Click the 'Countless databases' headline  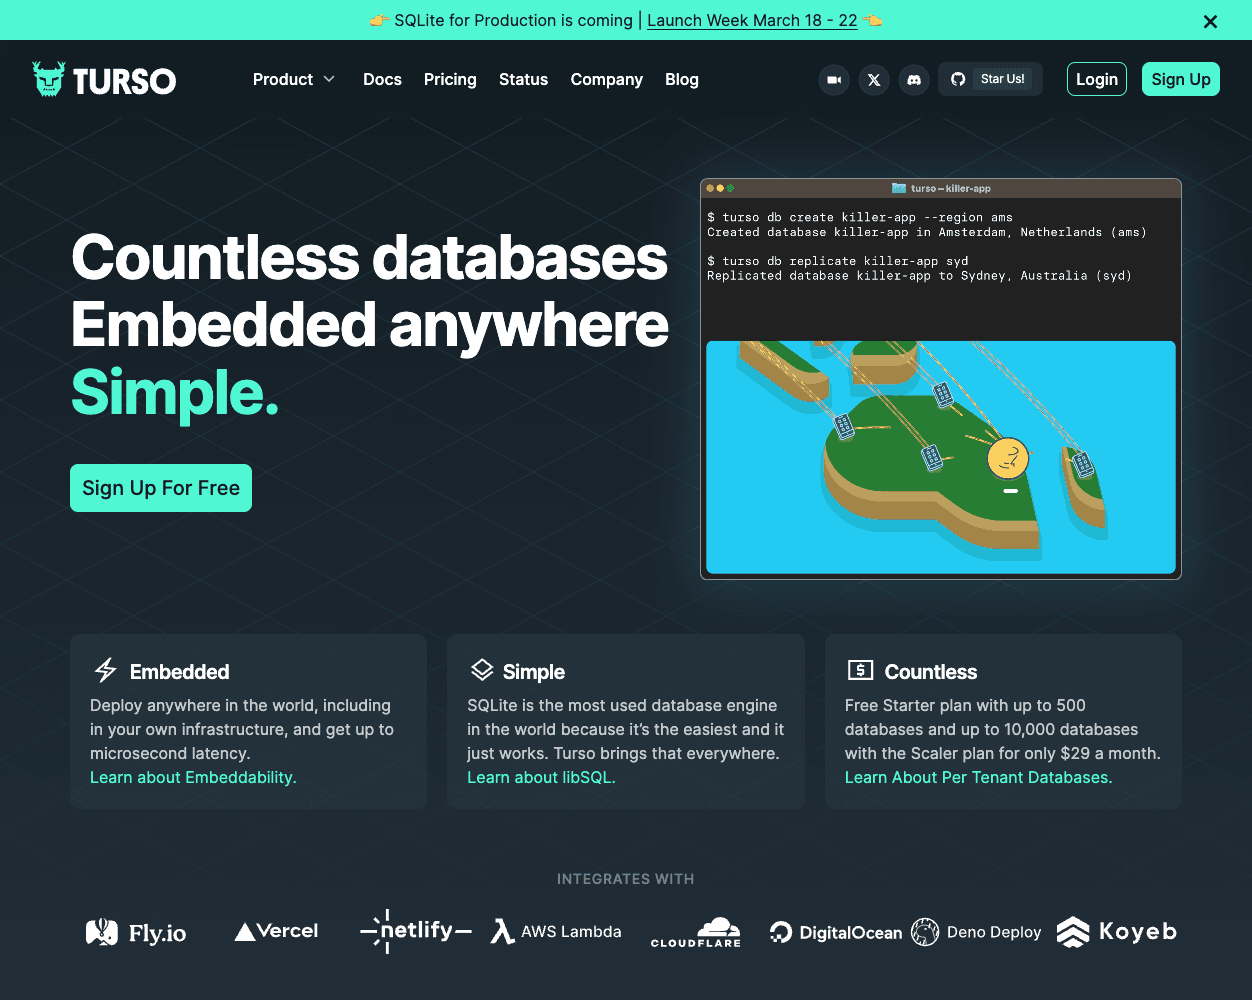pos(369,257)
